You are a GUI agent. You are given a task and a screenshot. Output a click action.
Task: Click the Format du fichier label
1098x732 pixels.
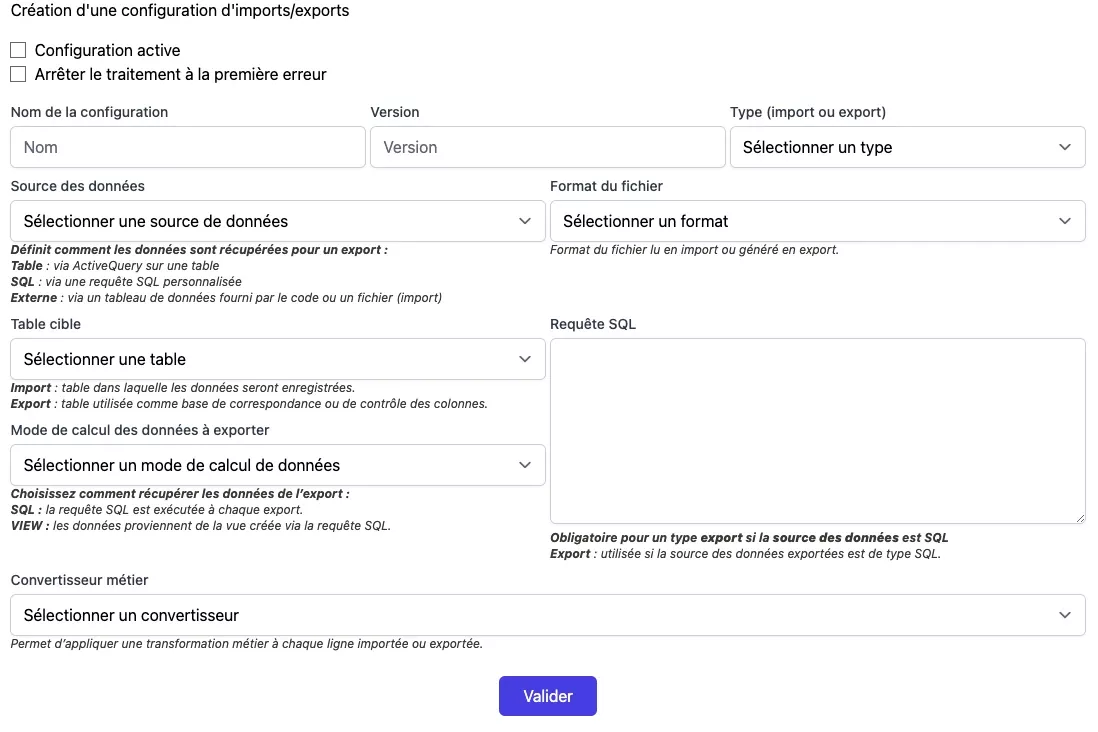click(x=606, y=186)
